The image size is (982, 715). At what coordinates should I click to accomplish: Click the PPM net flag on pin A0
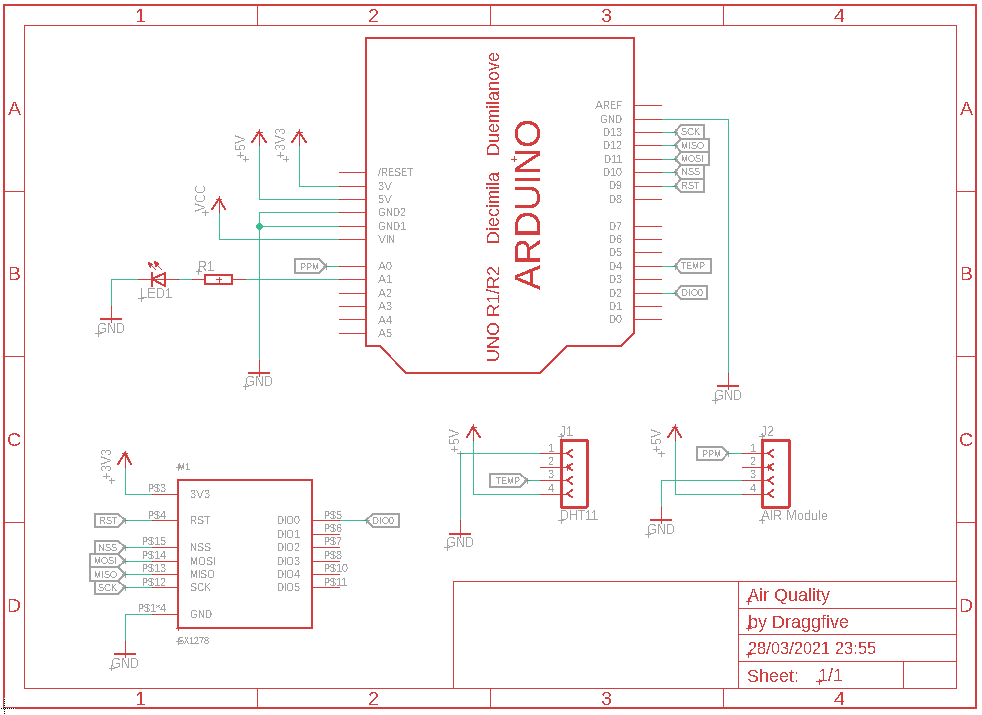pyautogui.click(x=310, y=266)
